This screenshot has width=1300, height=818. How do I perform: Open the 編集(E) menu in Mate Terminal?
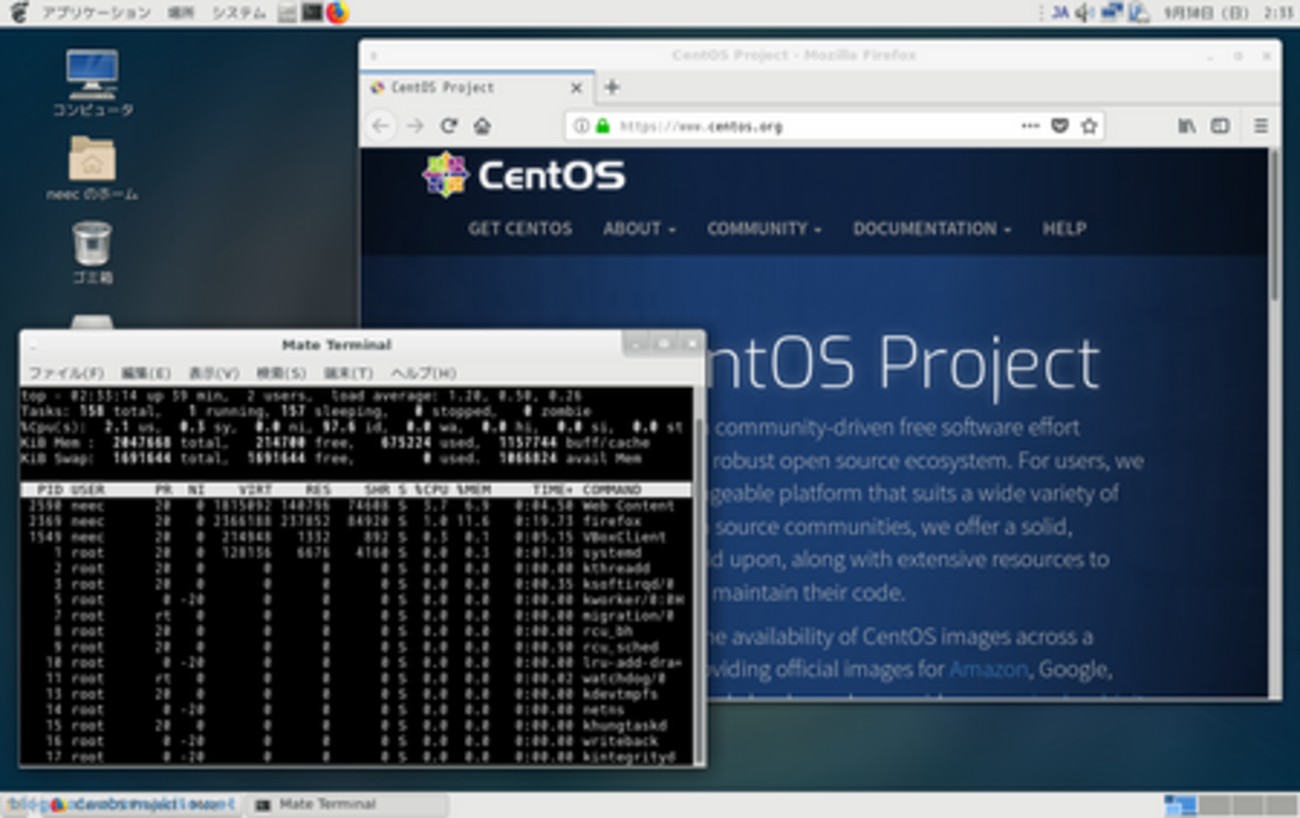[146, 373]
